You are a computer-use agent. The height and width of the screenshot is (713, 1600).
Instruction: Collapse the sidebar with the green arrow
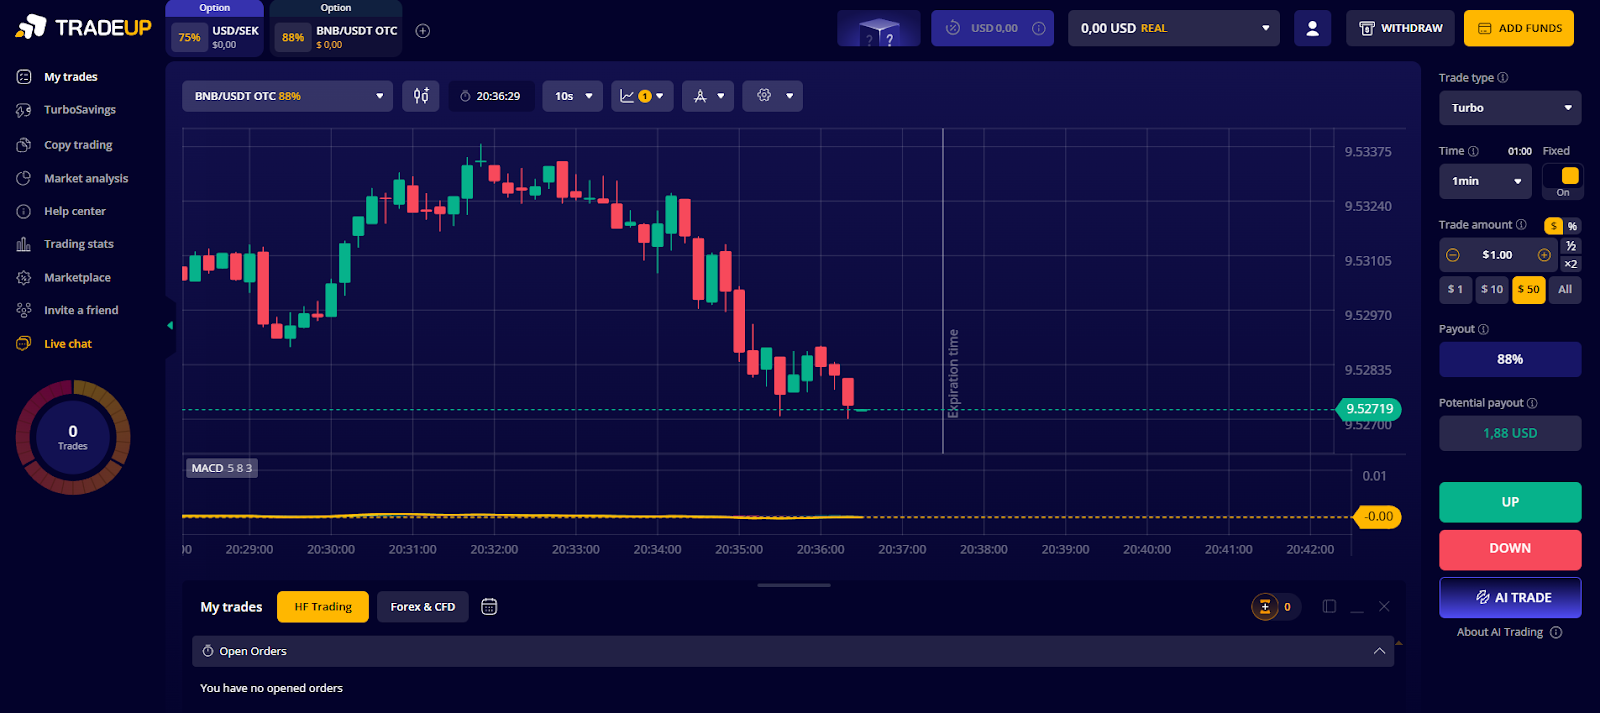click(170, 325)
